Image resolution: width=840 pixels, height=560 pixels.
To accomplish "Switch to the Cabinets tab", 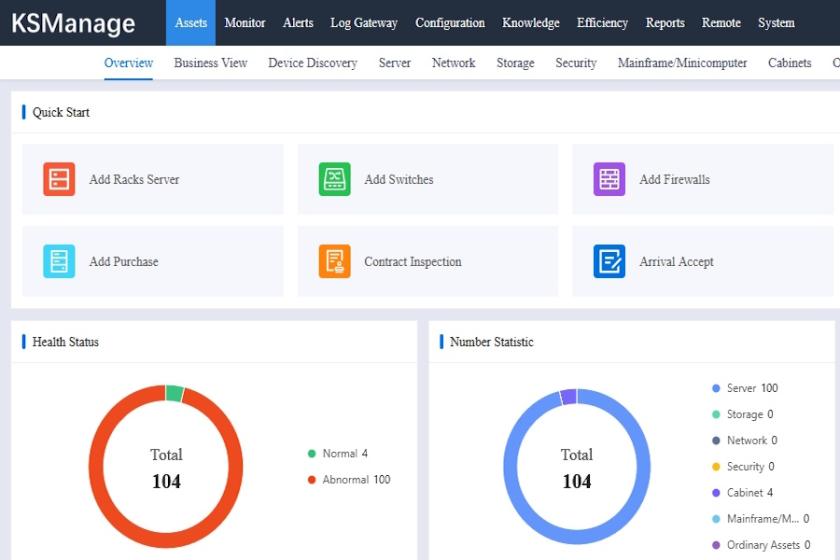I will tap(790, 63).
